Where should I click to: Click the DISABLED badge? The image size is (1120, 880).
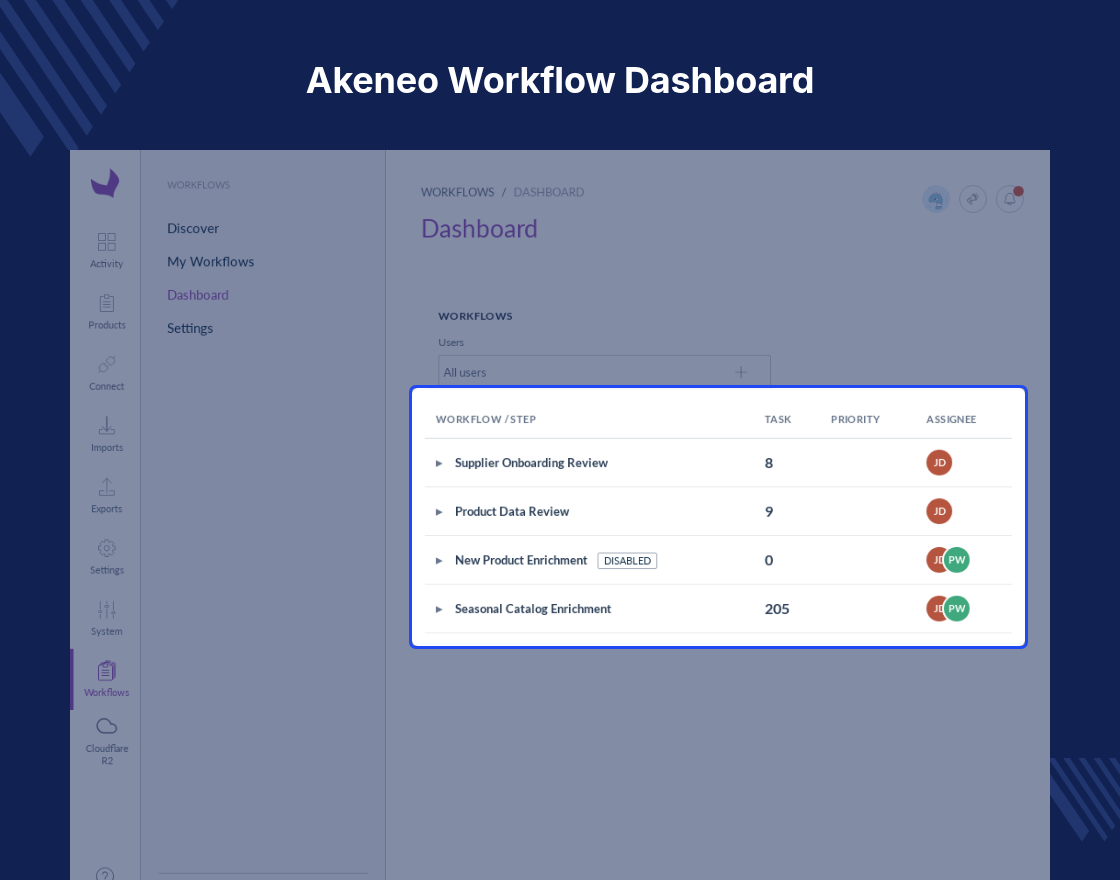point(627,561)
